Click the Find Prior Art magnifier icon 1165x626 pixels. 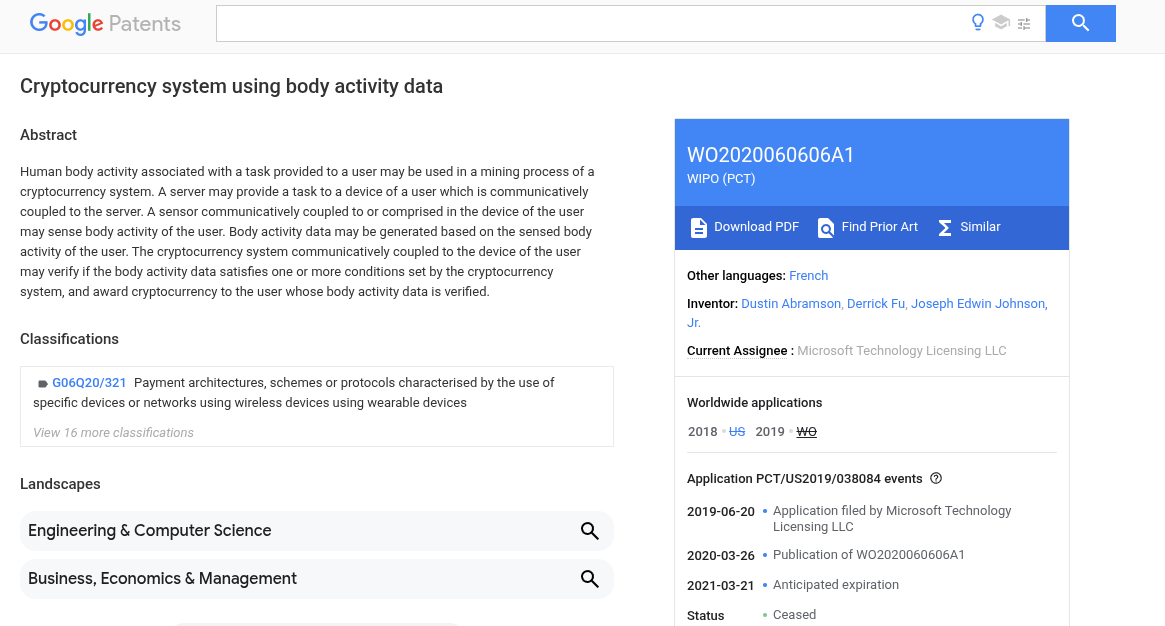point(825,228)
